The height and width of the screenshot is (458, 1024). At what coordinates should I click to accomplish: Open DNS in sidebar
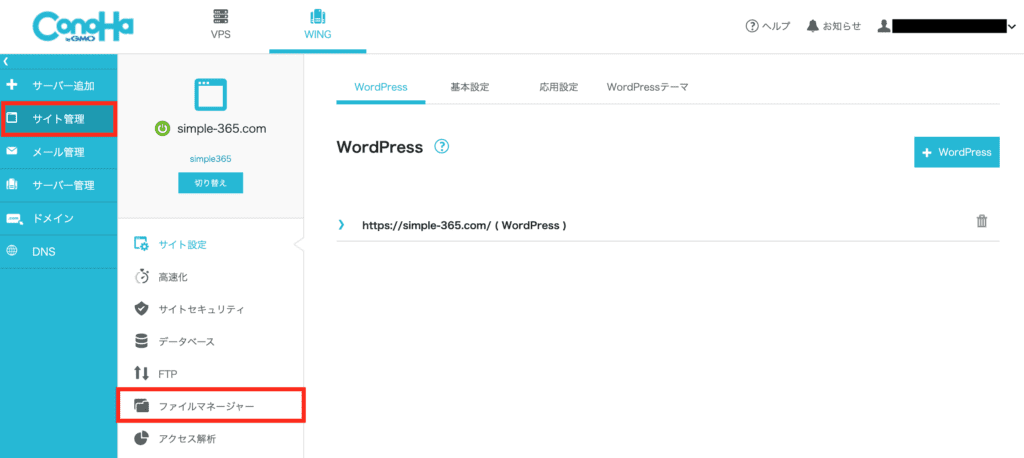pyautogui.click(x=59, y=252)
